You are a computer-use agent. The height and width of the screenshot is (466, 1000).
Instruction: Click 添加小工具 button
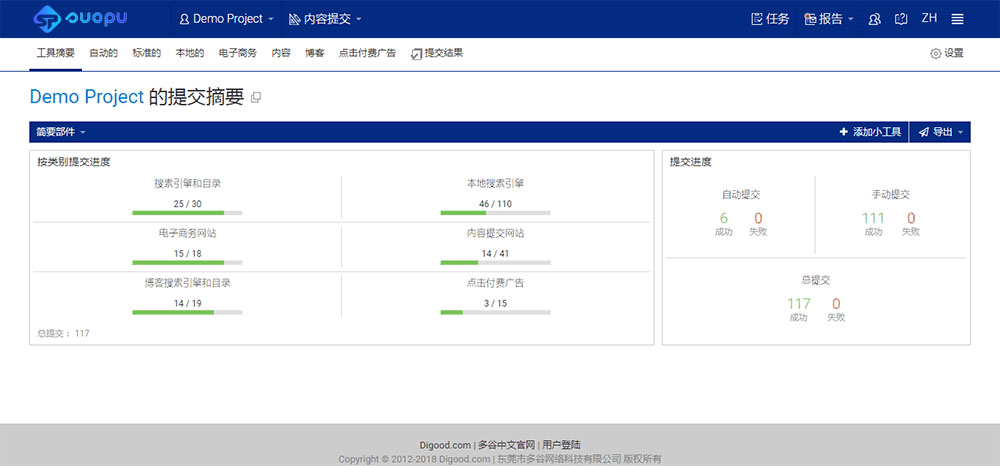click(871, 132)
